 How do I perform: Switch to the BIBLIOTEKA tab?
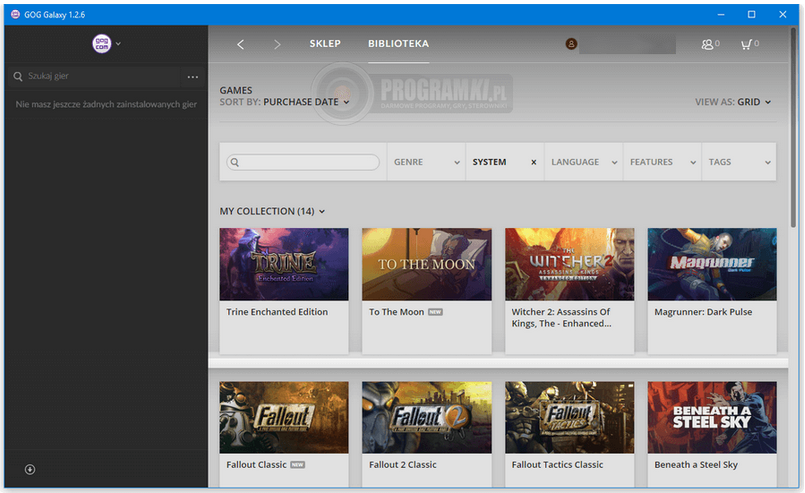click(398, 44)
